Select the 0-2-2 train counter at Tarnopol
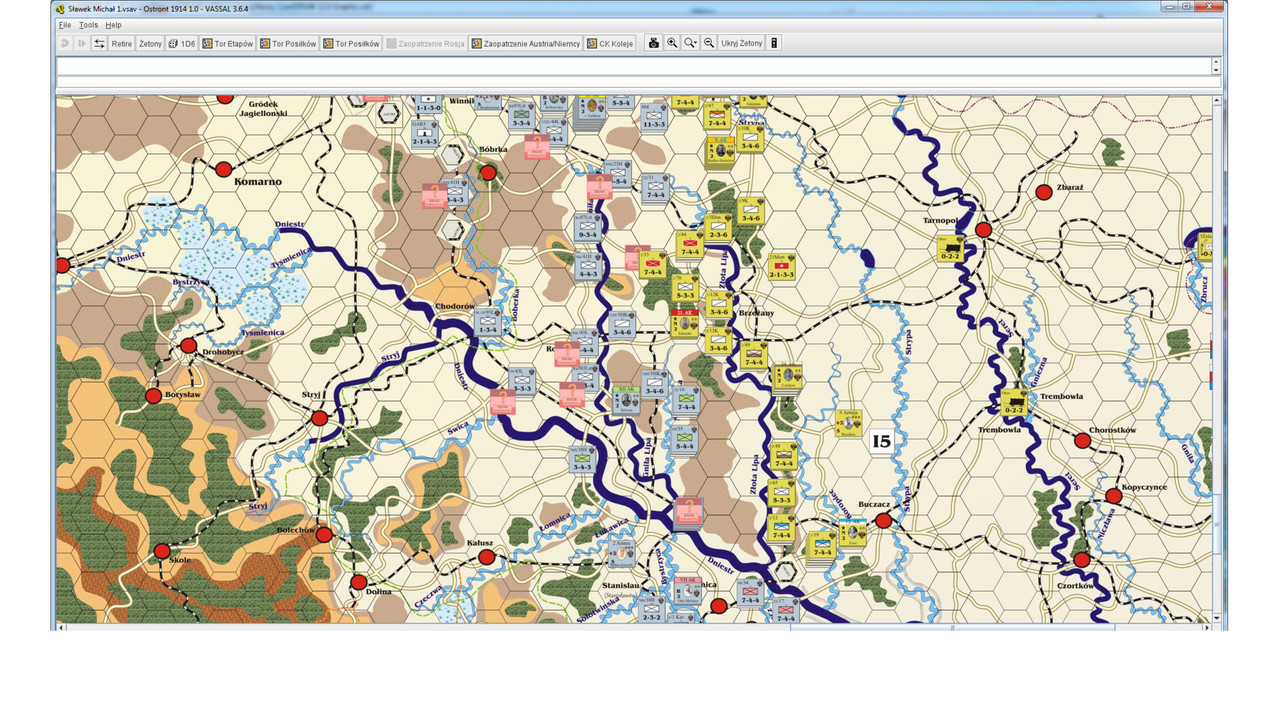This screenshot has width=1280, height=712. point(949,248)
